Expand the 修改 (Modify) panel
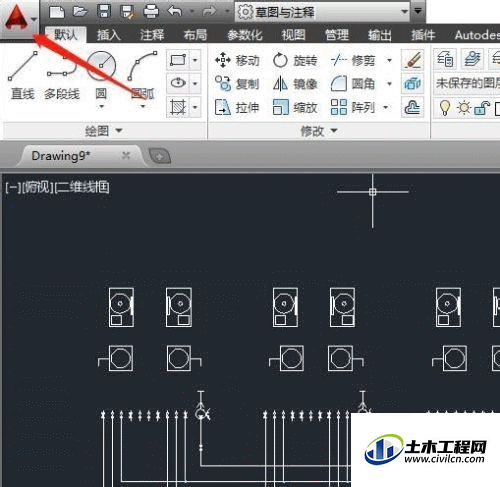Viewport: 500px width, 487px height. tap(319, 131)
